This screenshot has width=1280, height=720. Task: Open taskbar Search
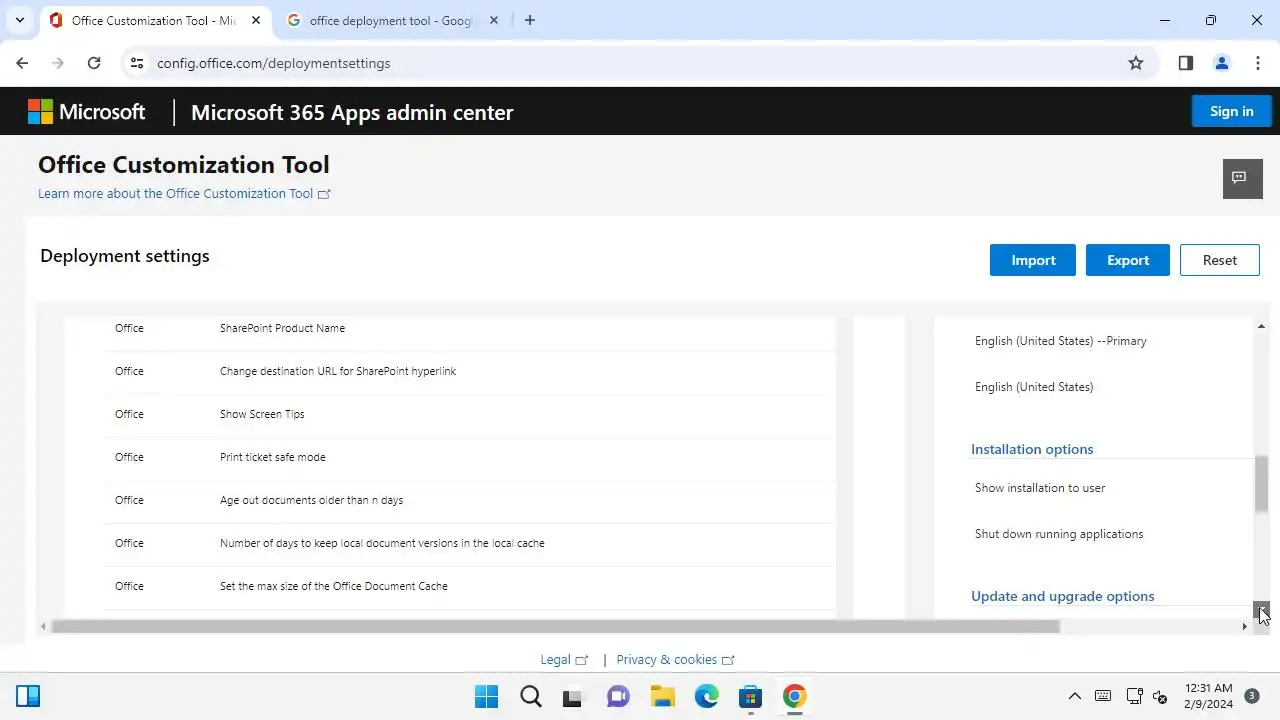(x=530, y=696)
